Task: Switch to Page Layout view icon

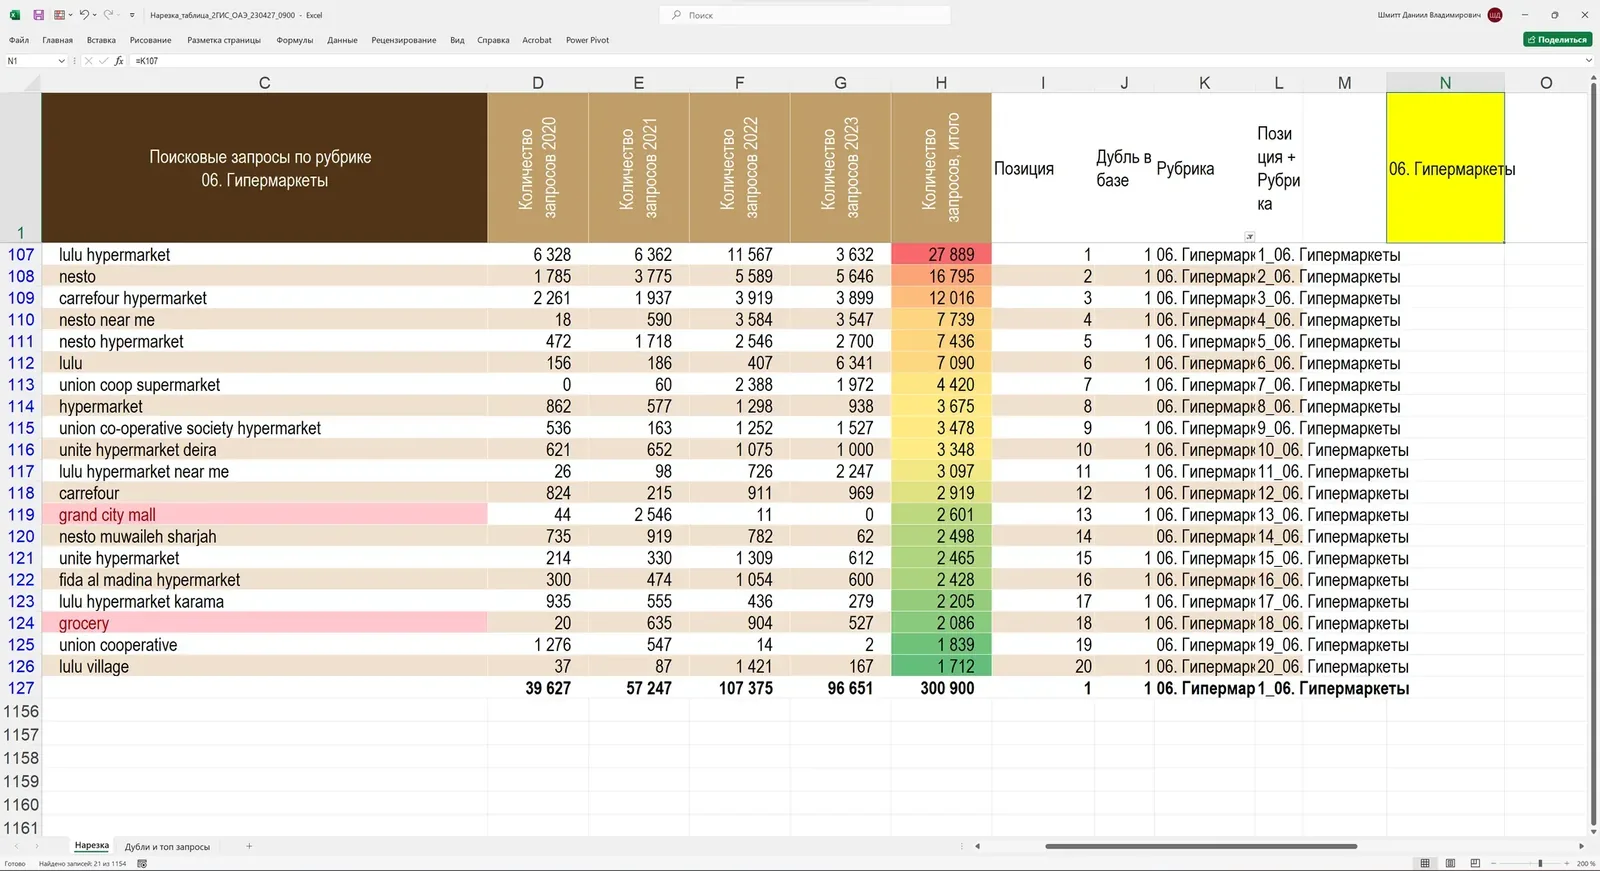Action: 1450,863
